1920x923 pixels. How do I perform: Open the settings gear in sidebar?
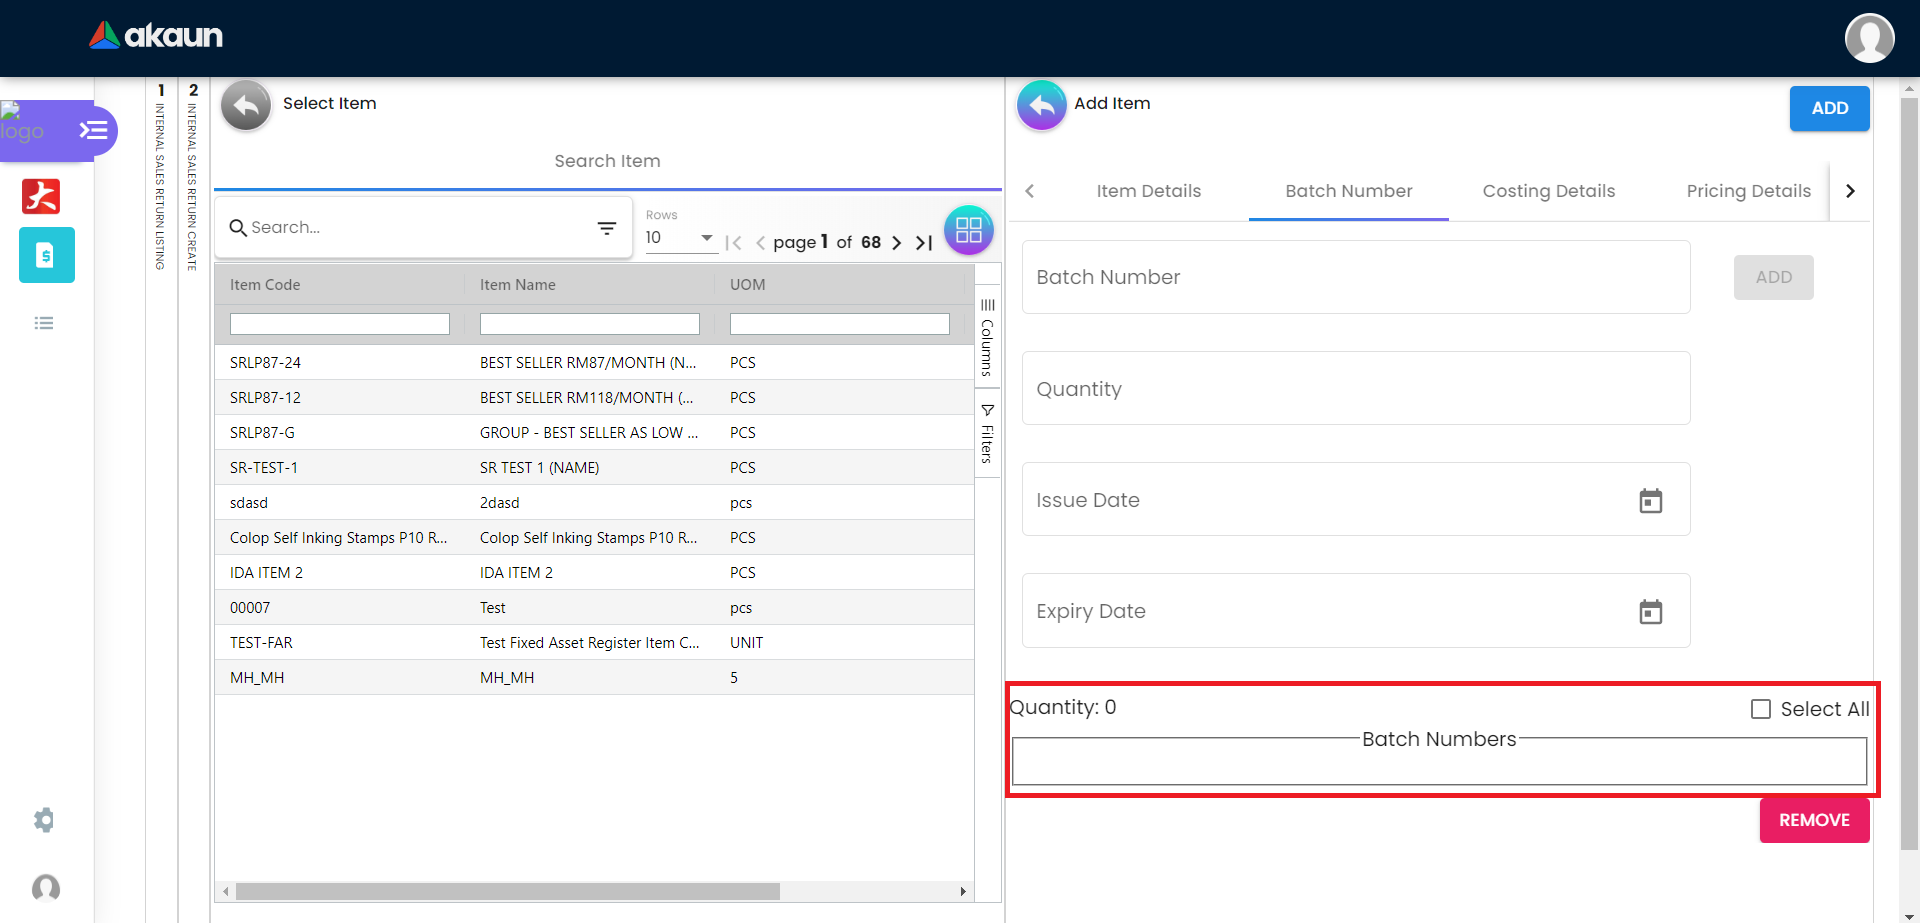coord(44,820)
